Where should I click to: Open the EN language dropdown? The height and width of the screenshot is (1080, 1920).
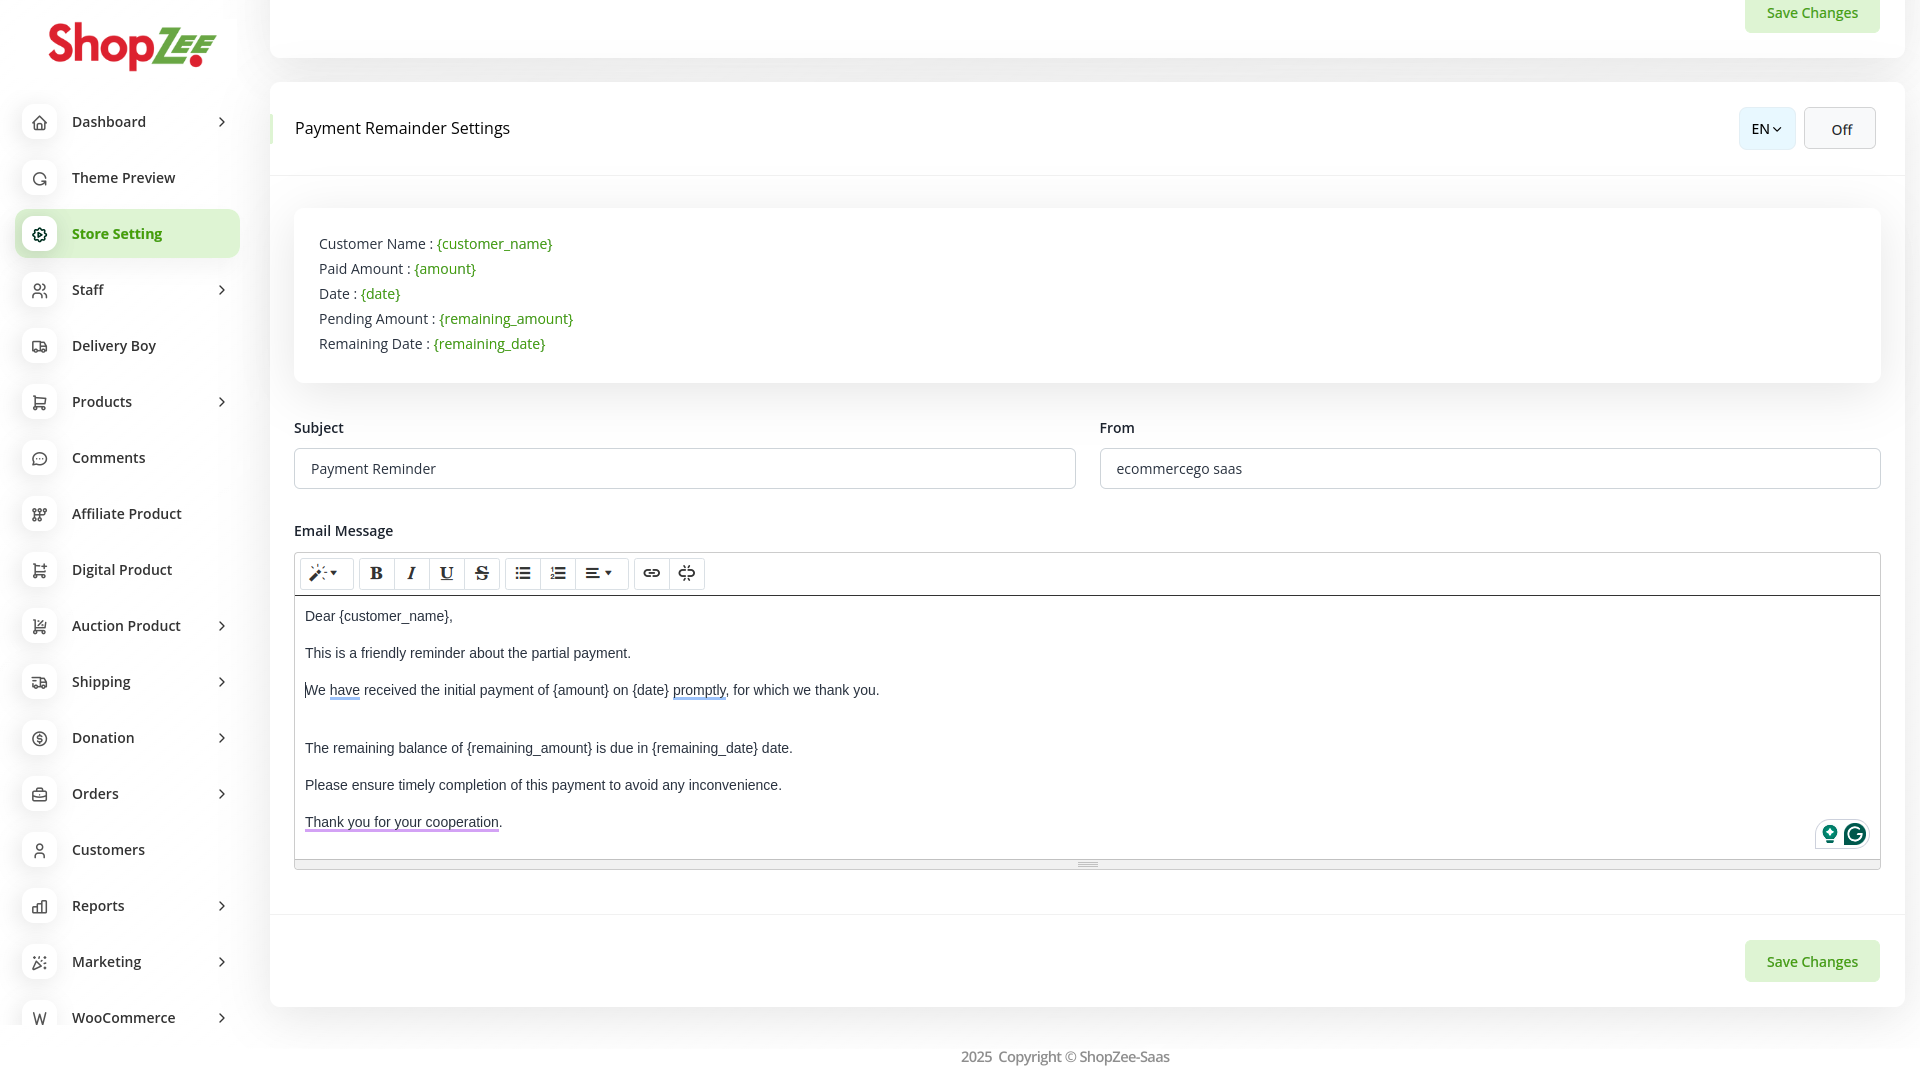(x=1766, y=129)
